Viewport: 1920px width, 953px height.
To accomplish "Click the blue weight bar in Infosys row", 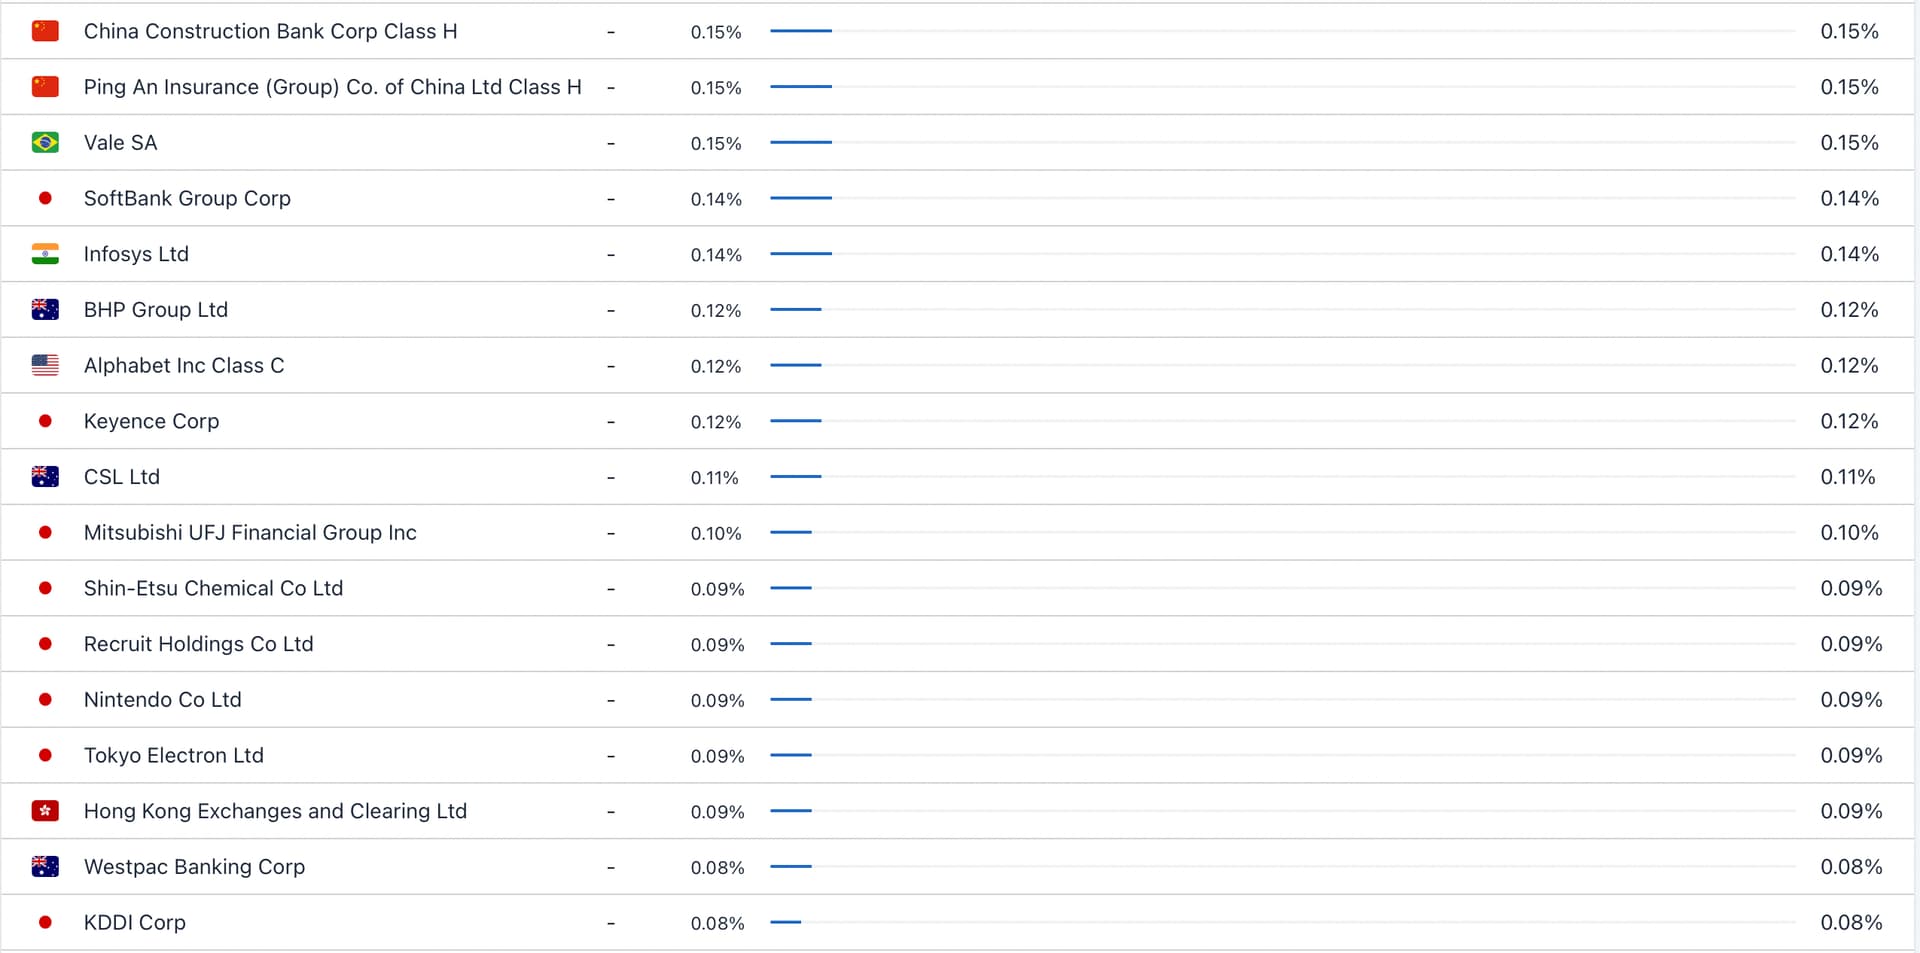I will (x=801, y=254).
